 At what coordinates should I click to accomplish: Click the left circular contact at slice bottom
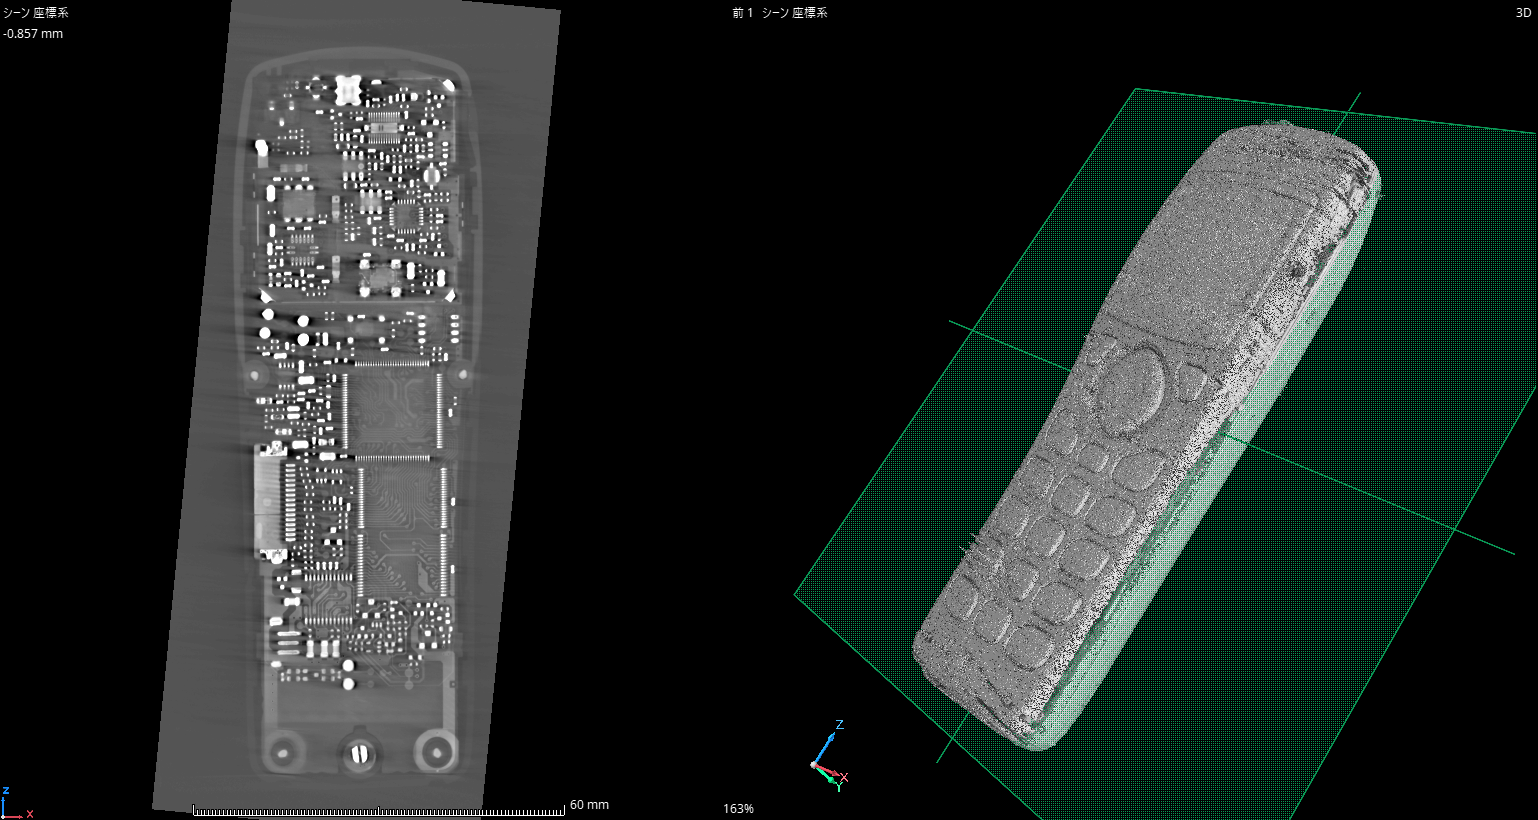(x=282, y=749)
